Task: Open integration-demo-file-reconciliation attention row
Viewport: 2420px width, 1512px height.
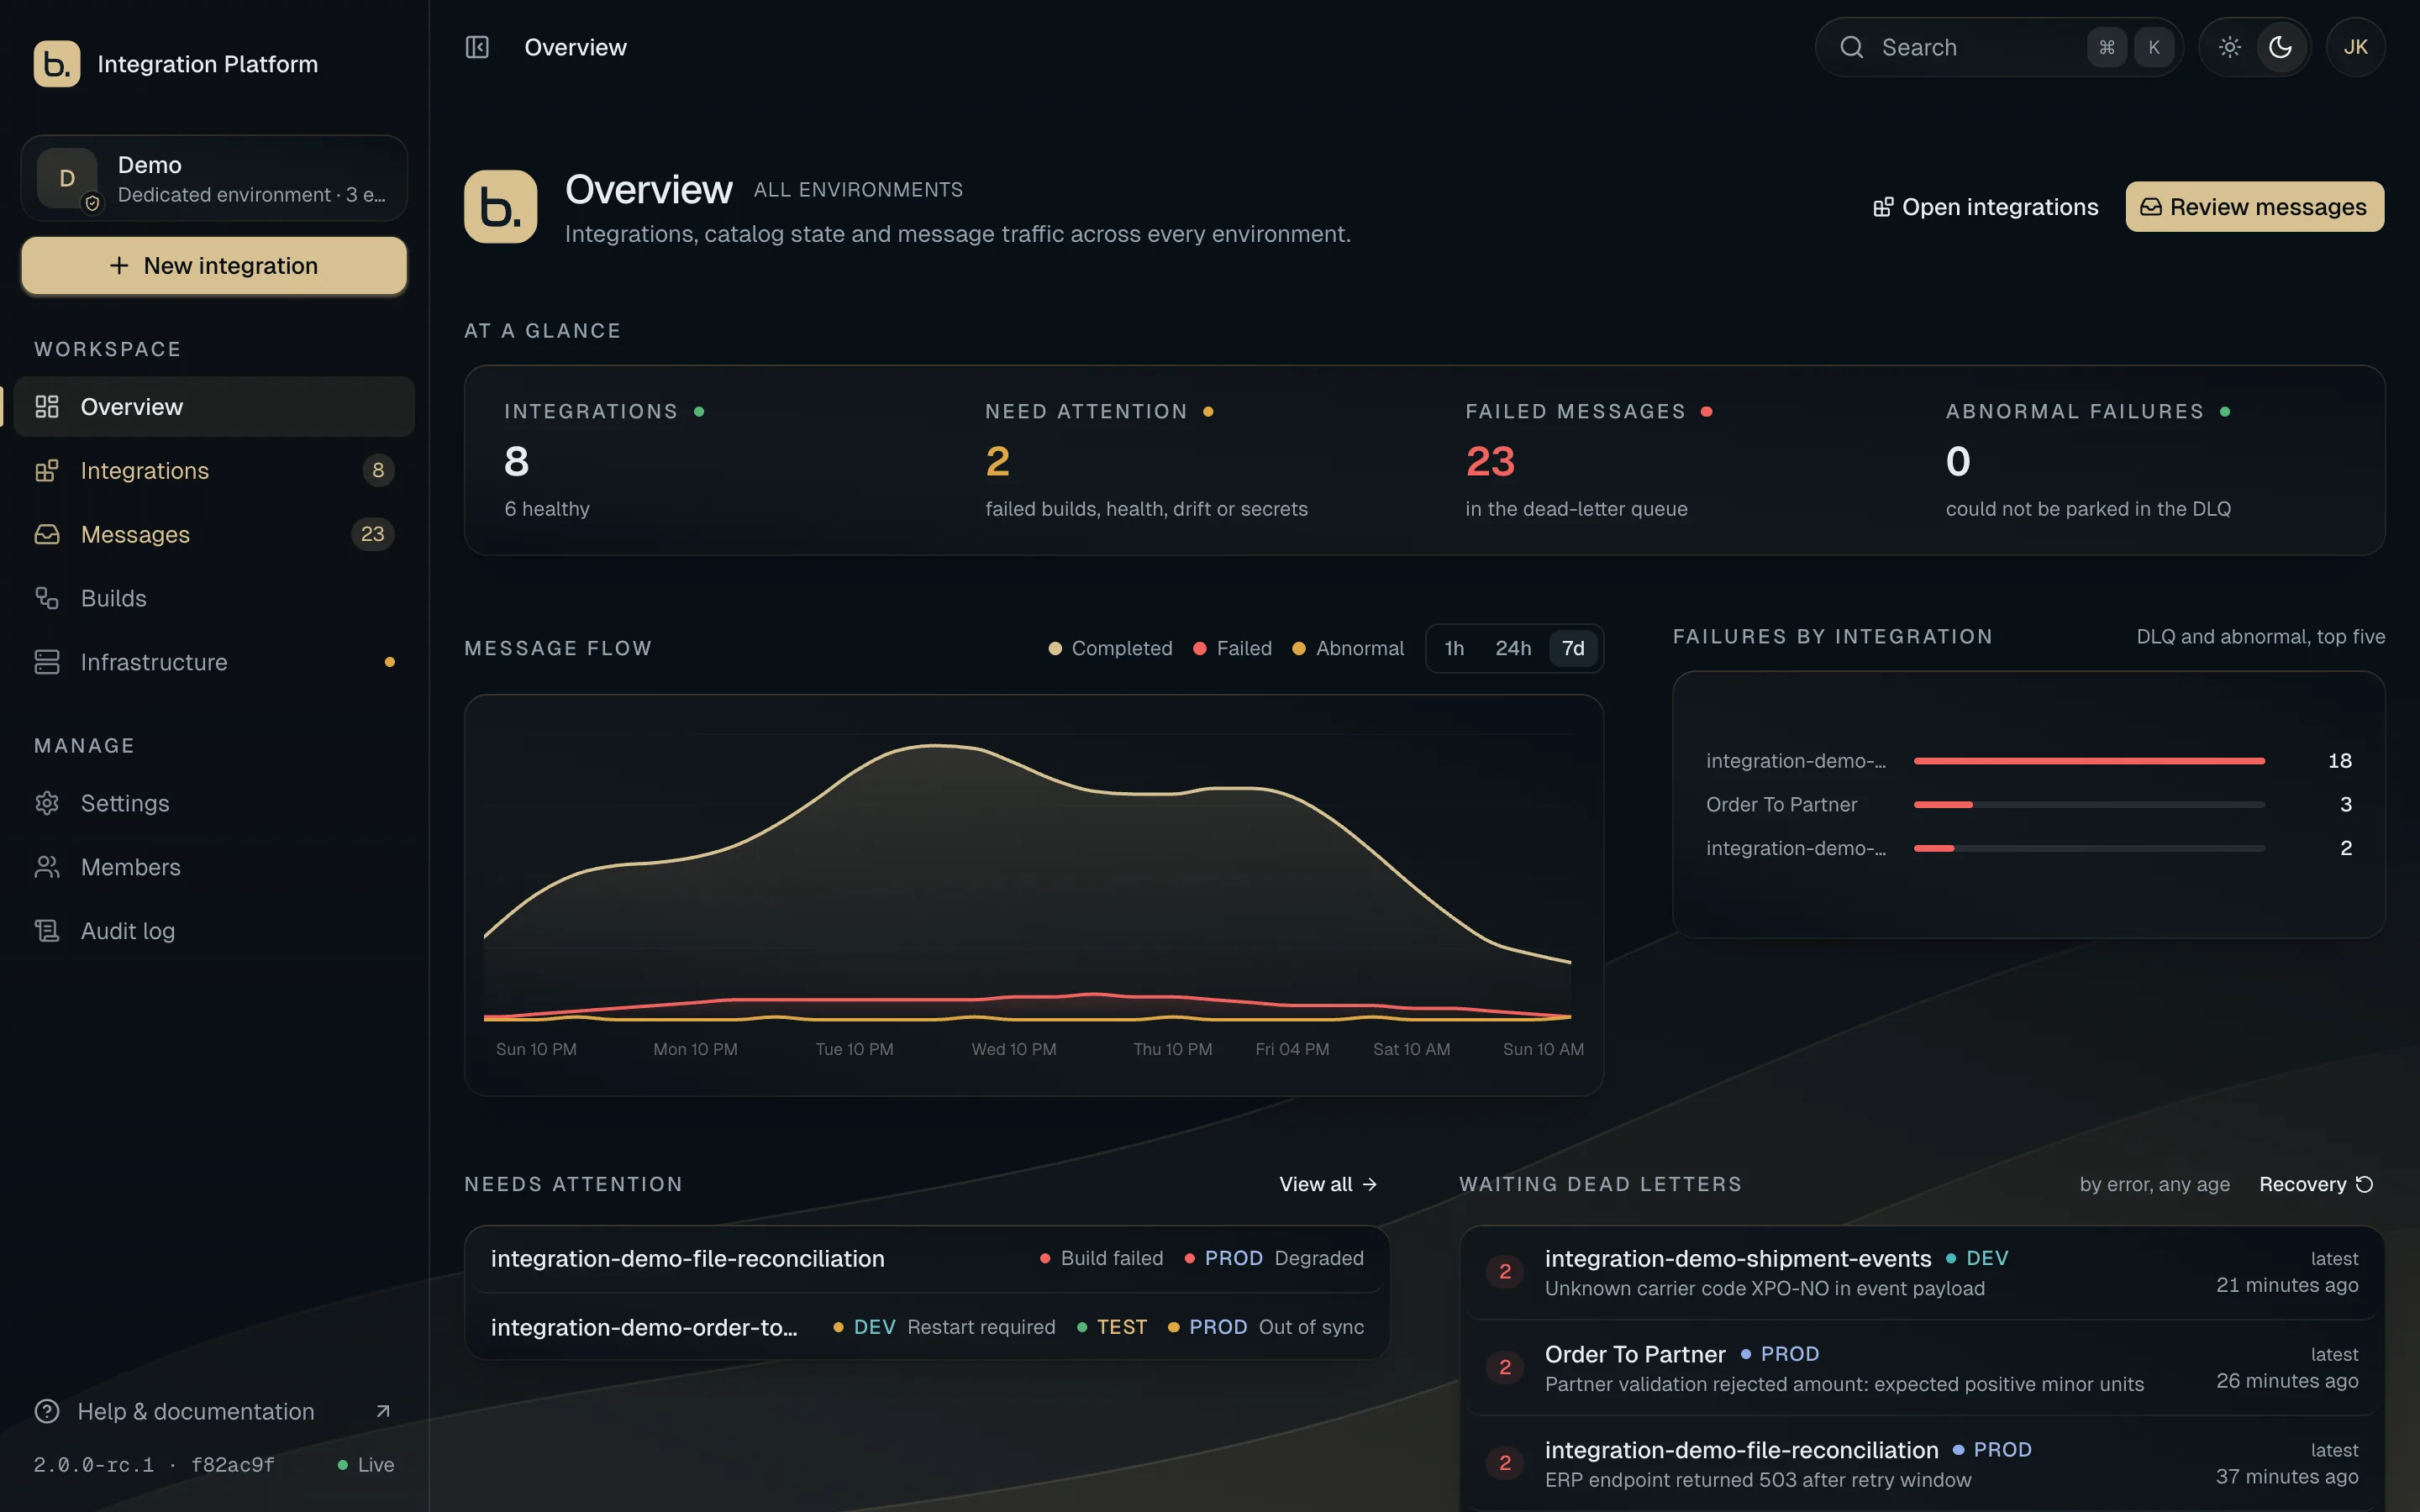Action: 927,1258
